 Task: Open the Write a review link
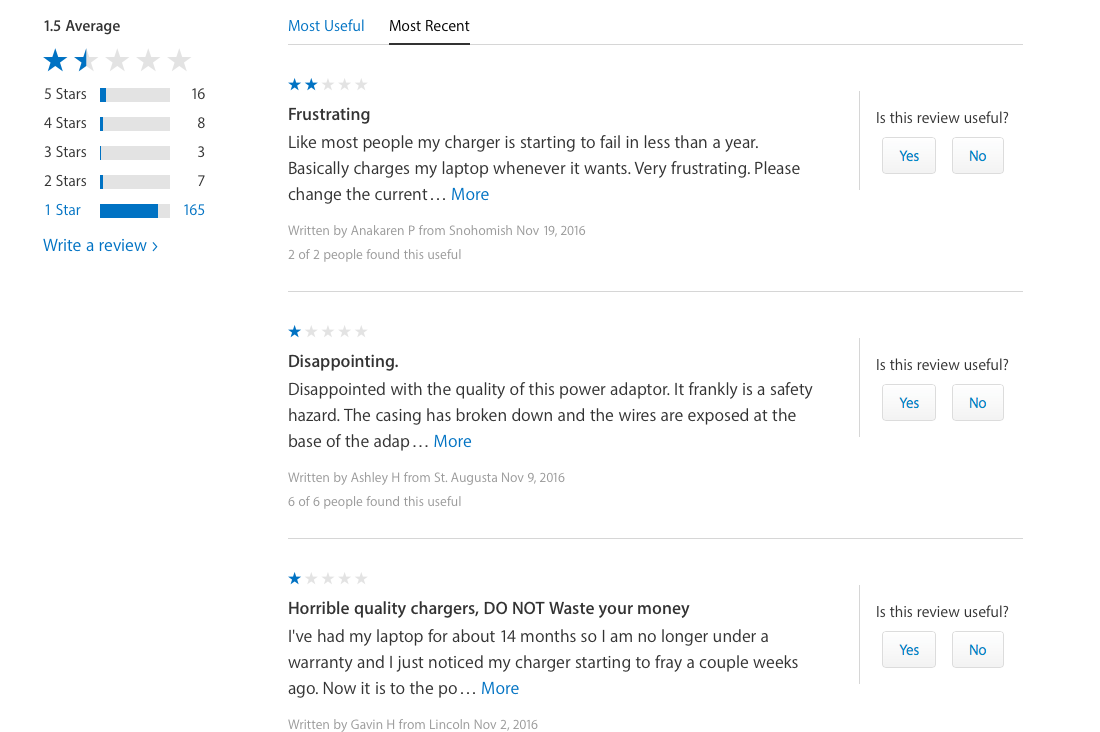pyautogui.click(x=95, y=246)
